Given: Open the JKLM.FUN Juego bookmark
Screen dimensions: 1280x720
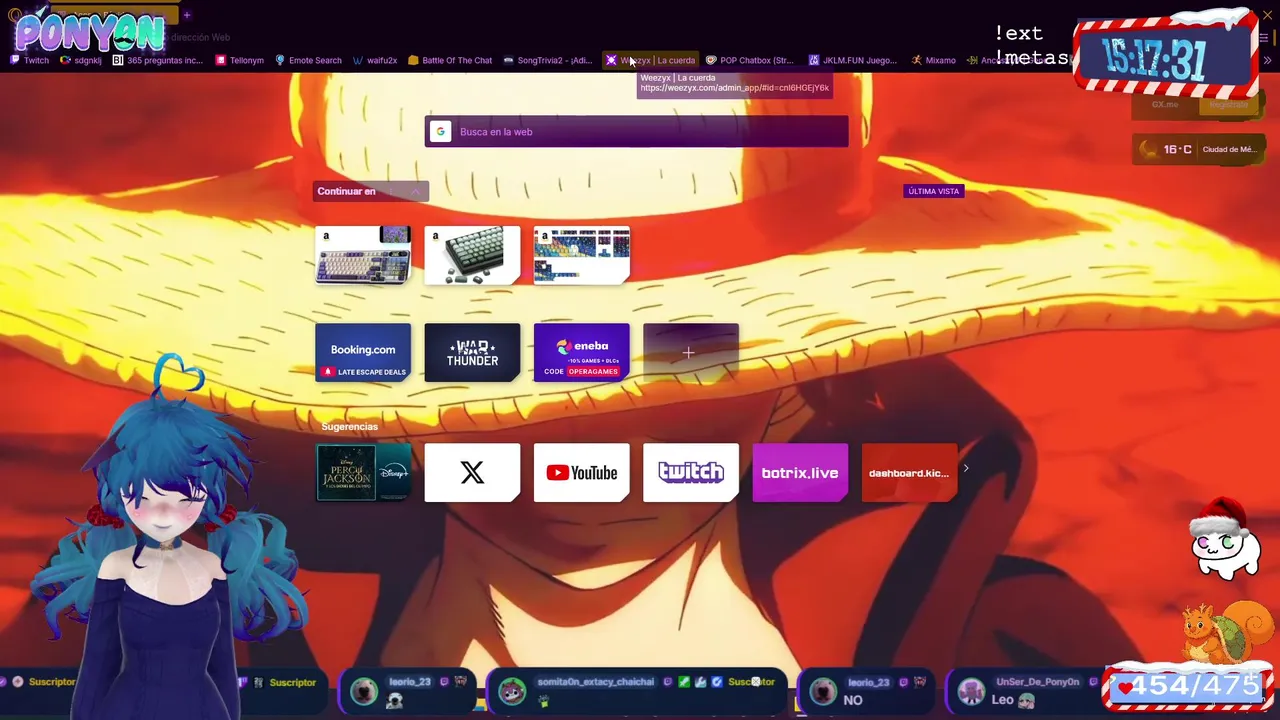Looking at the screenshot, I should click(853, 60).
